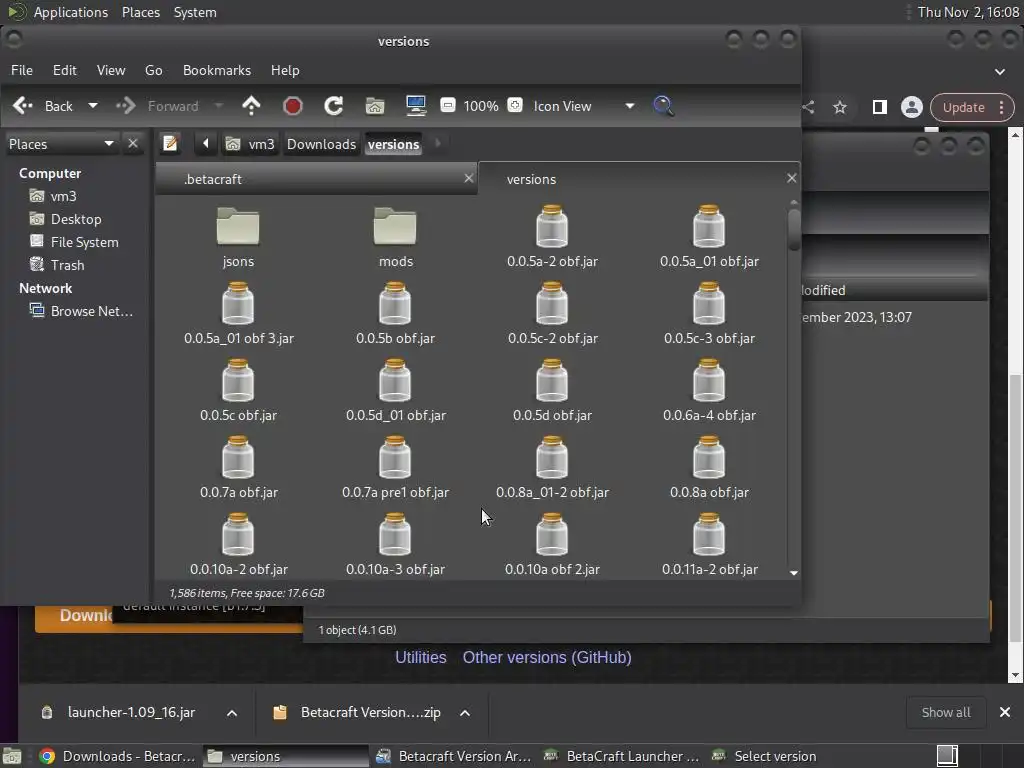Select the 0.0.11a-2 obf.jar file
The width and height of the screenshot is (1024, 768).
(709, 545)
